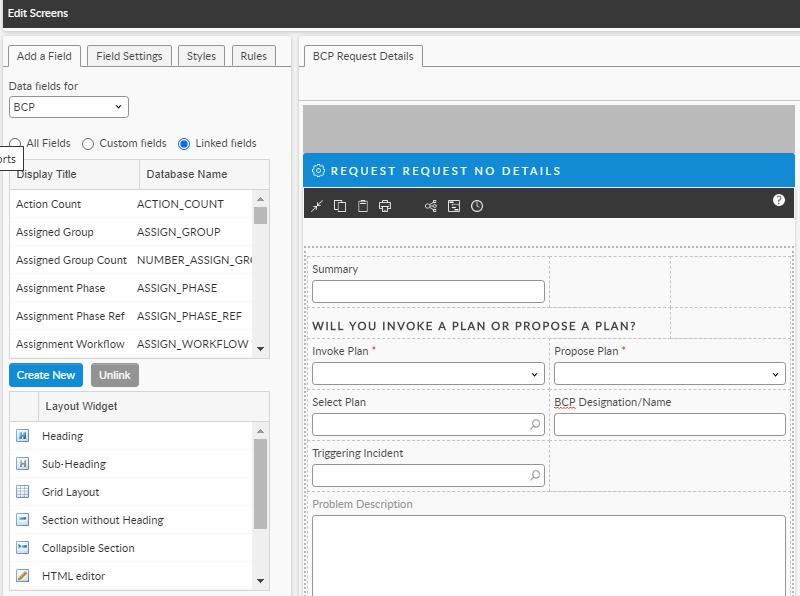Click the Create New button
This screenshot has height=596, width=800.
coord(46,375)
